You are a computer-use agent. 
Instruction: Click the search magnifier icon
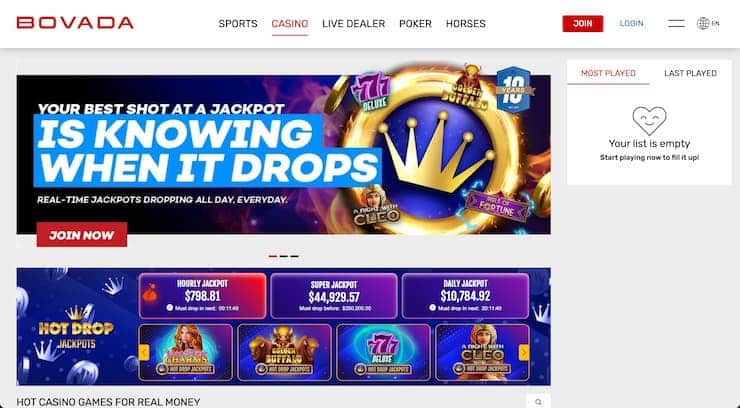pyautogui.click(x=538, y=402)
